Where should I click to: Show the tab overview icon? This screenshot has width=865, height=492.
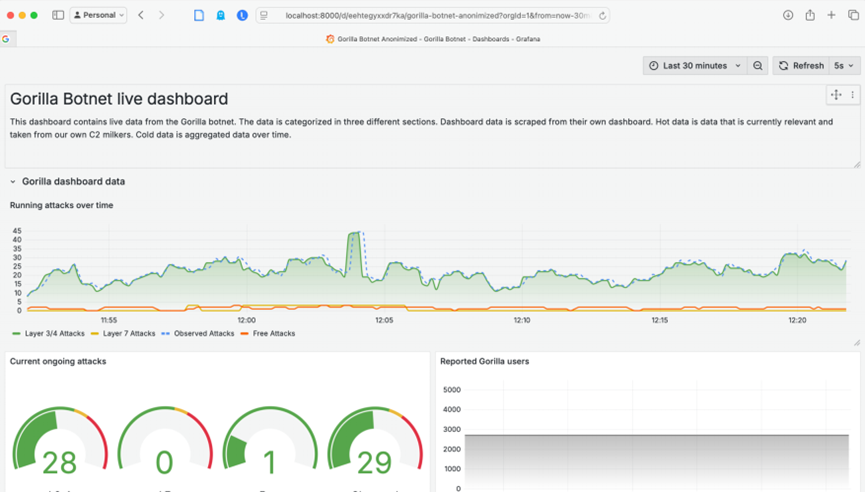(x=853, y=15)
